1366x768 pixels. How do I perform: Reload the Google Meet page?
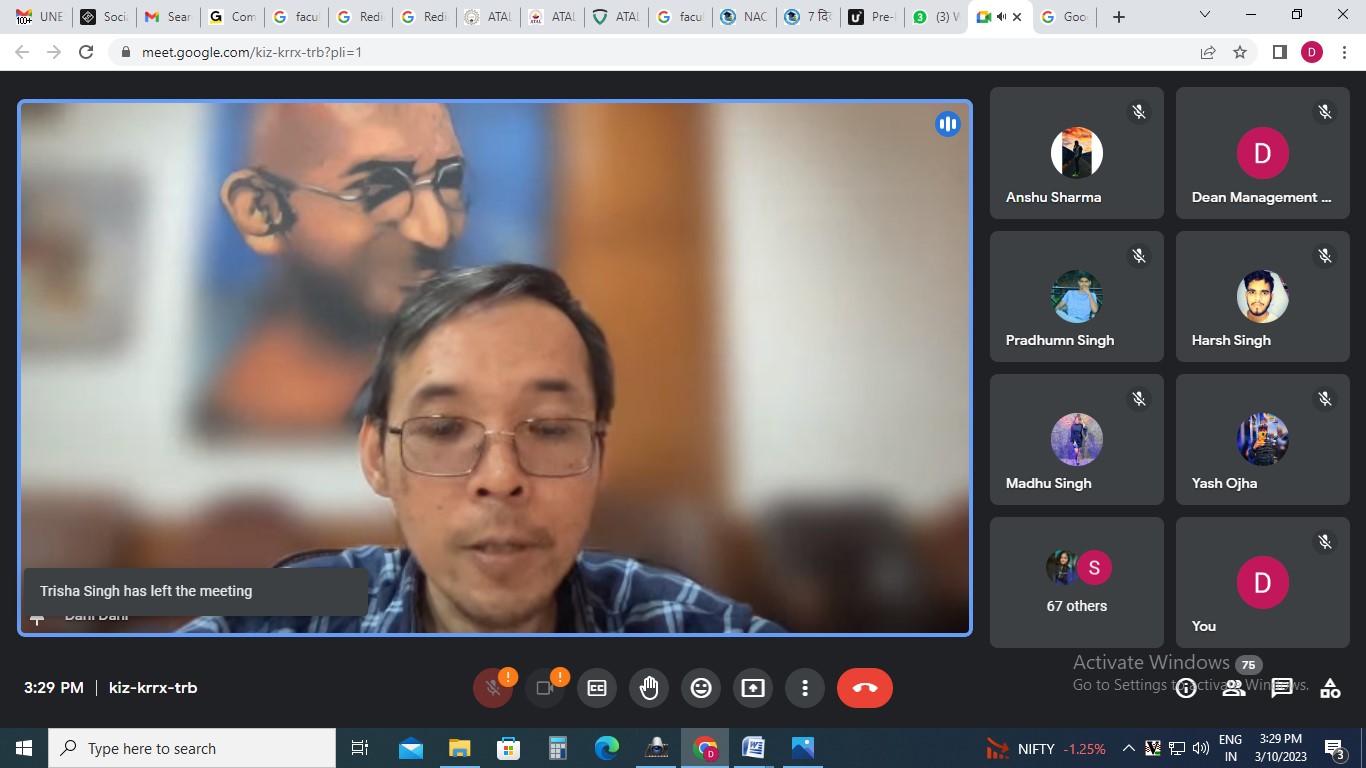click(x=86, y=52)
